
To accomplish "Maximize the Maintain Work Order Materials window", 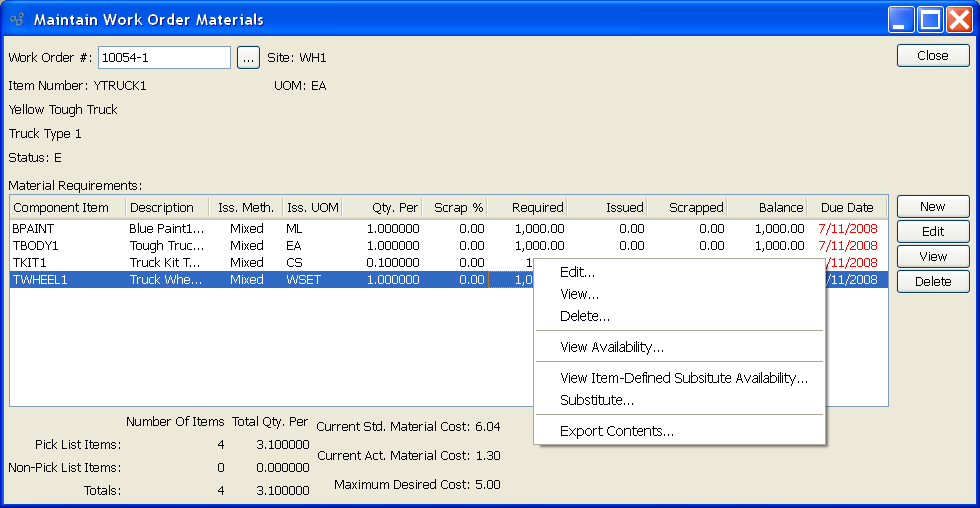I will click(931, 19).
